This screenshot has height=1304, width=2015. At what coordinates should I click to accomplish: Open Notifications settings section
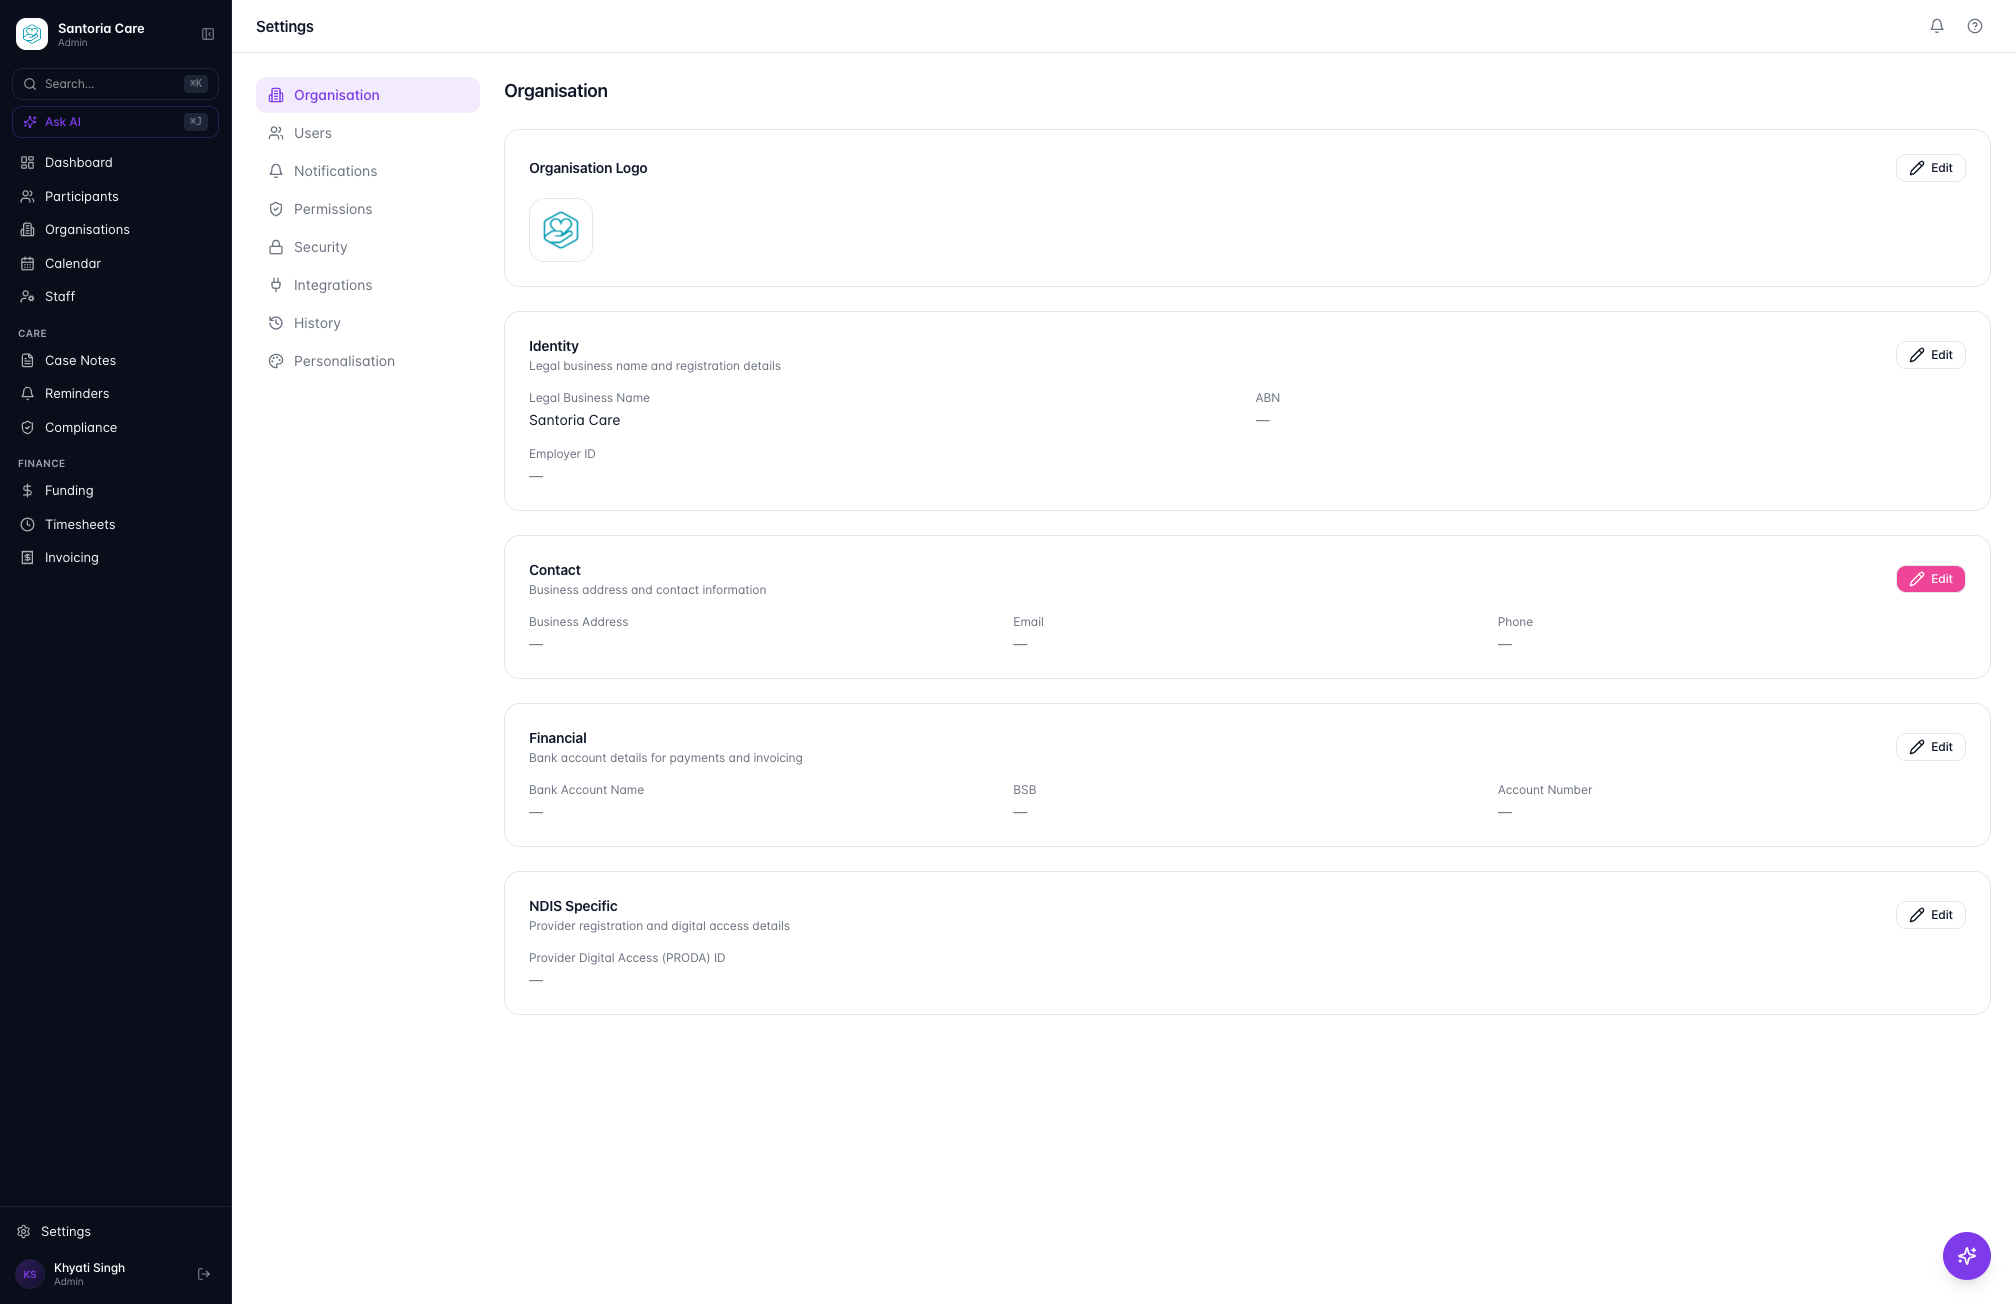pos(368,171)
